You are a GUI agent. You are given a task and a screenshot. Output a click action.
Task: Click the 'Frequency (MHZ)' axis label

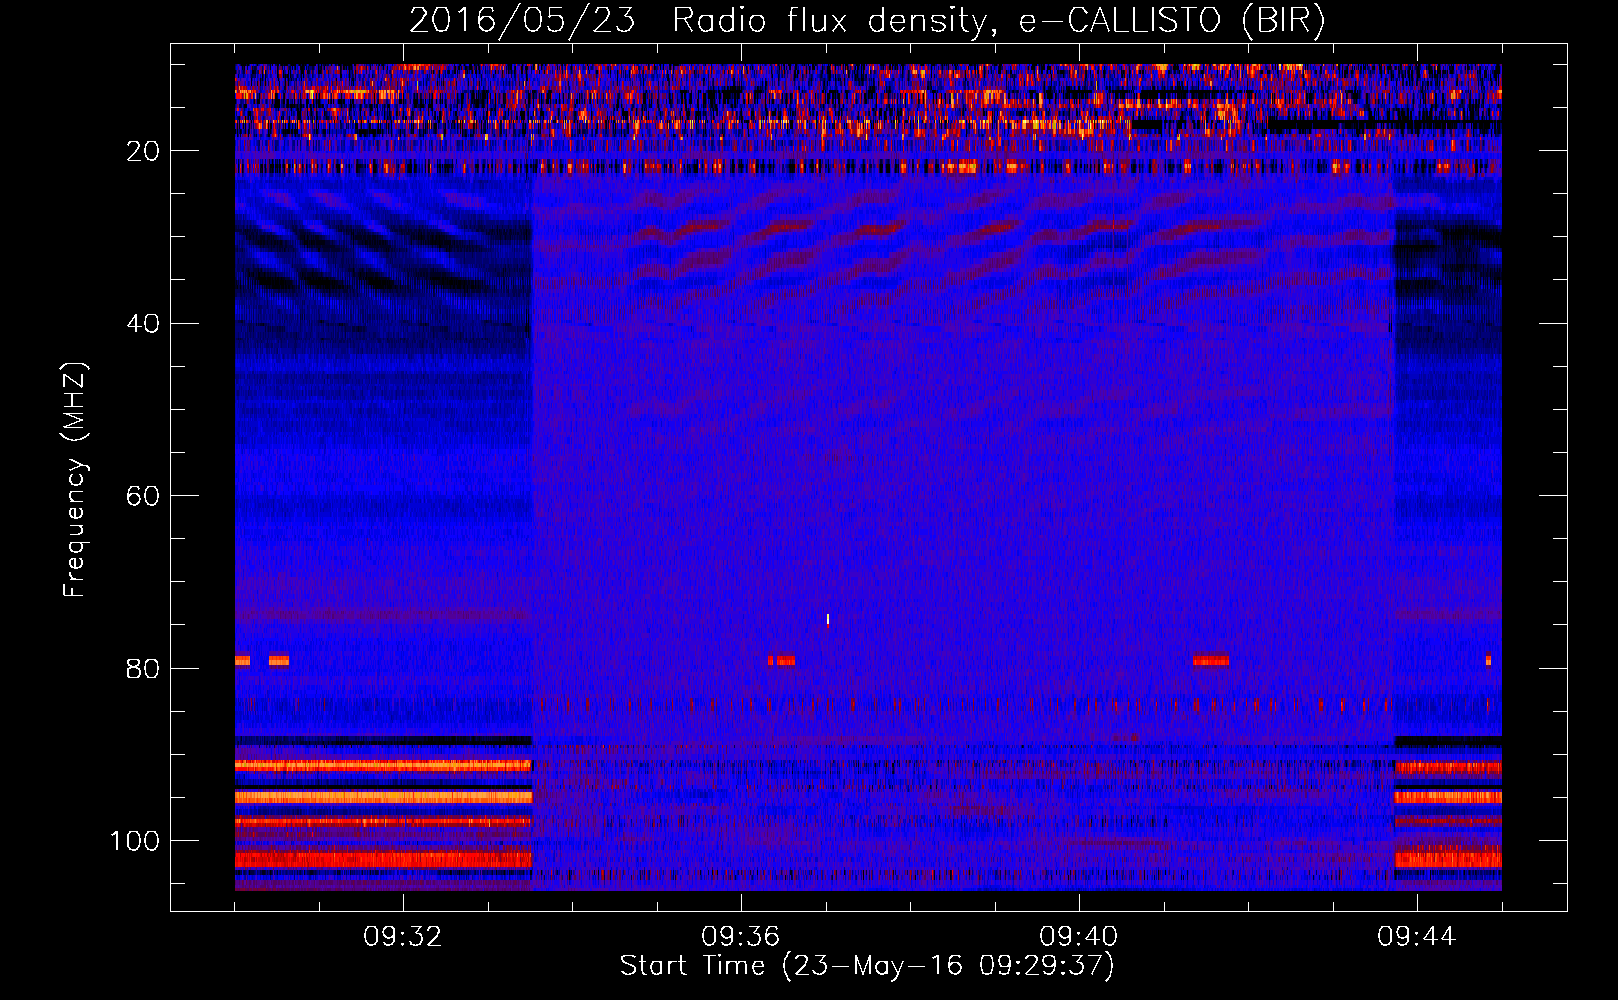click(x=75, y=479)
